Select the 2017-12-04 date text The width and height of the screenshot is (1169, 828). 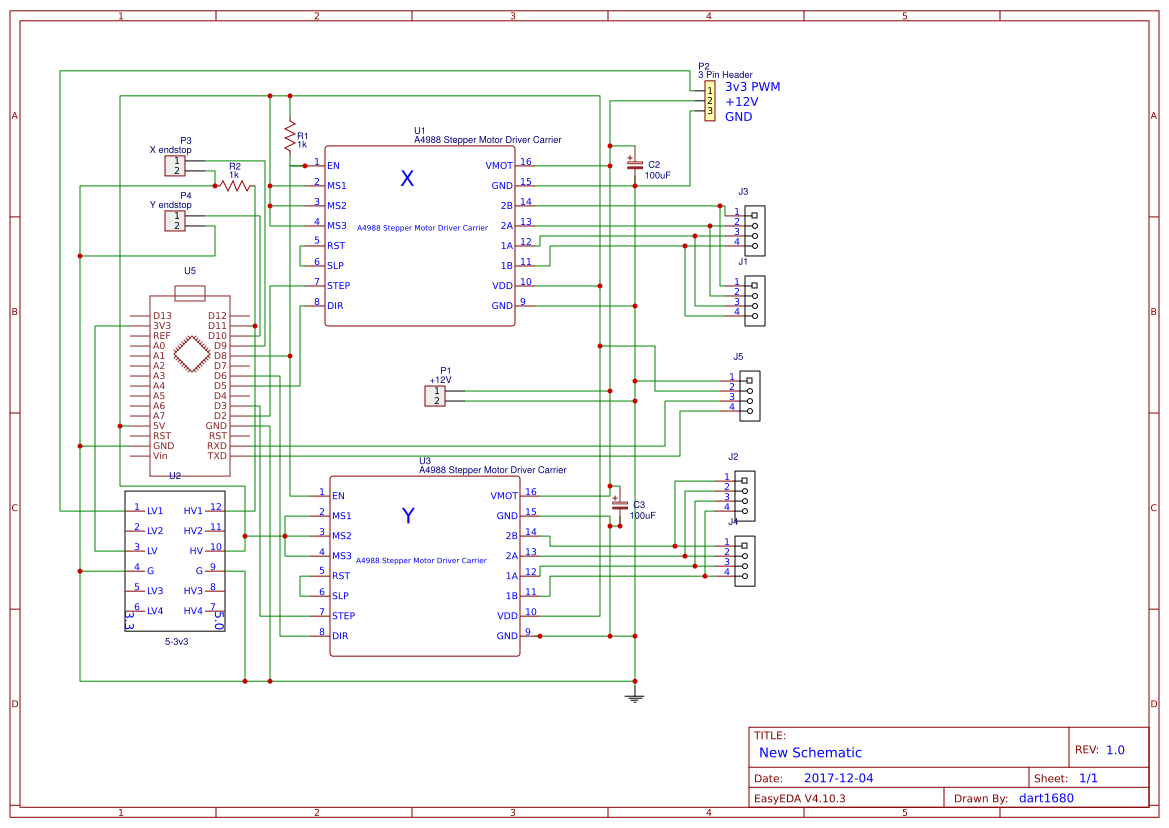tap(841, 776)
